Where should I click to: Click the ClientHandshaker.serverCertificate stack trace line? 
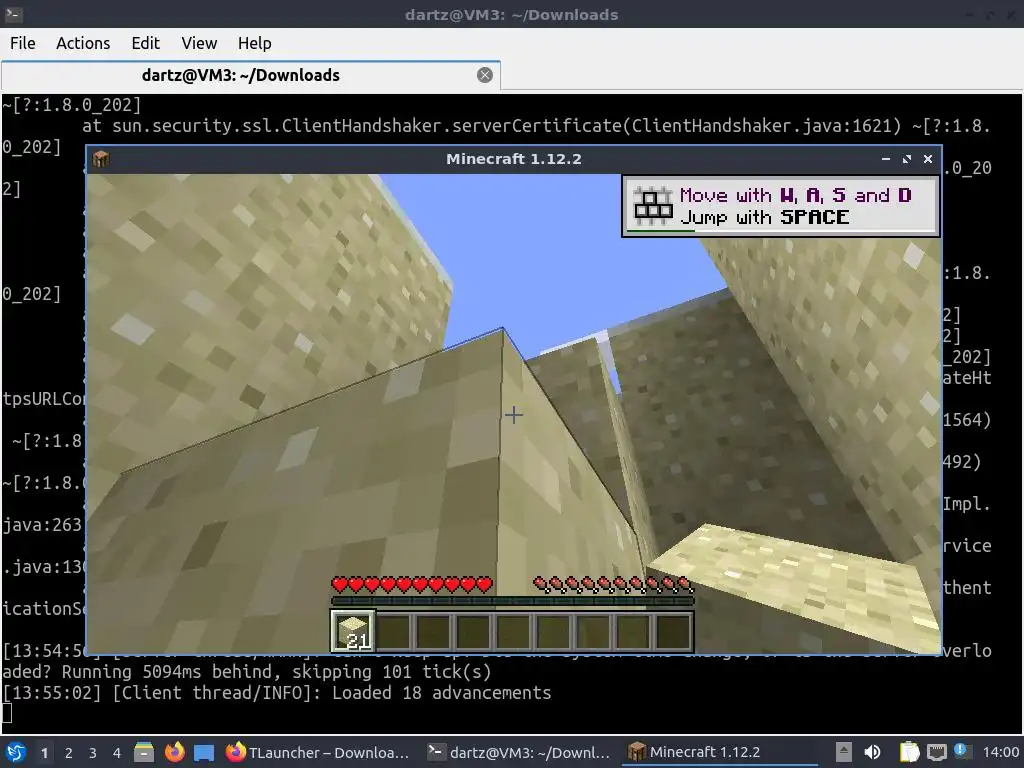tap(537, 126)
